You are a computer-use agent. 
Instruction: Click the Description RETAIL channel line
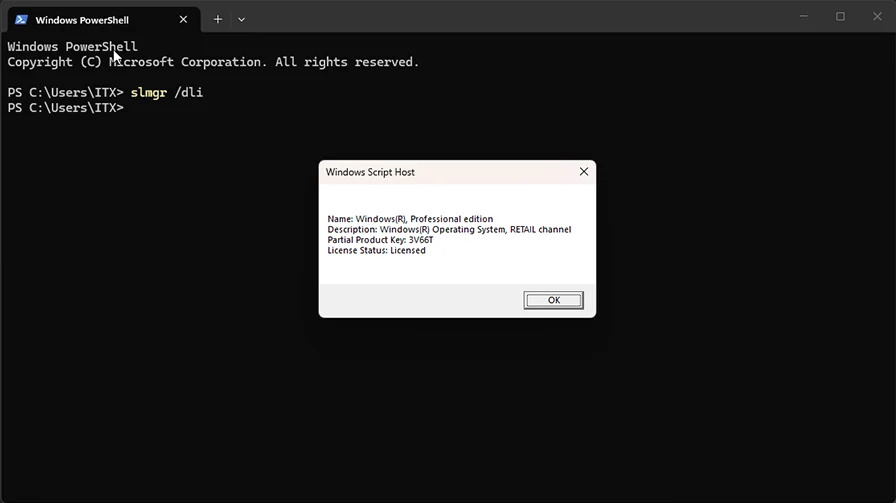(449, 229)
